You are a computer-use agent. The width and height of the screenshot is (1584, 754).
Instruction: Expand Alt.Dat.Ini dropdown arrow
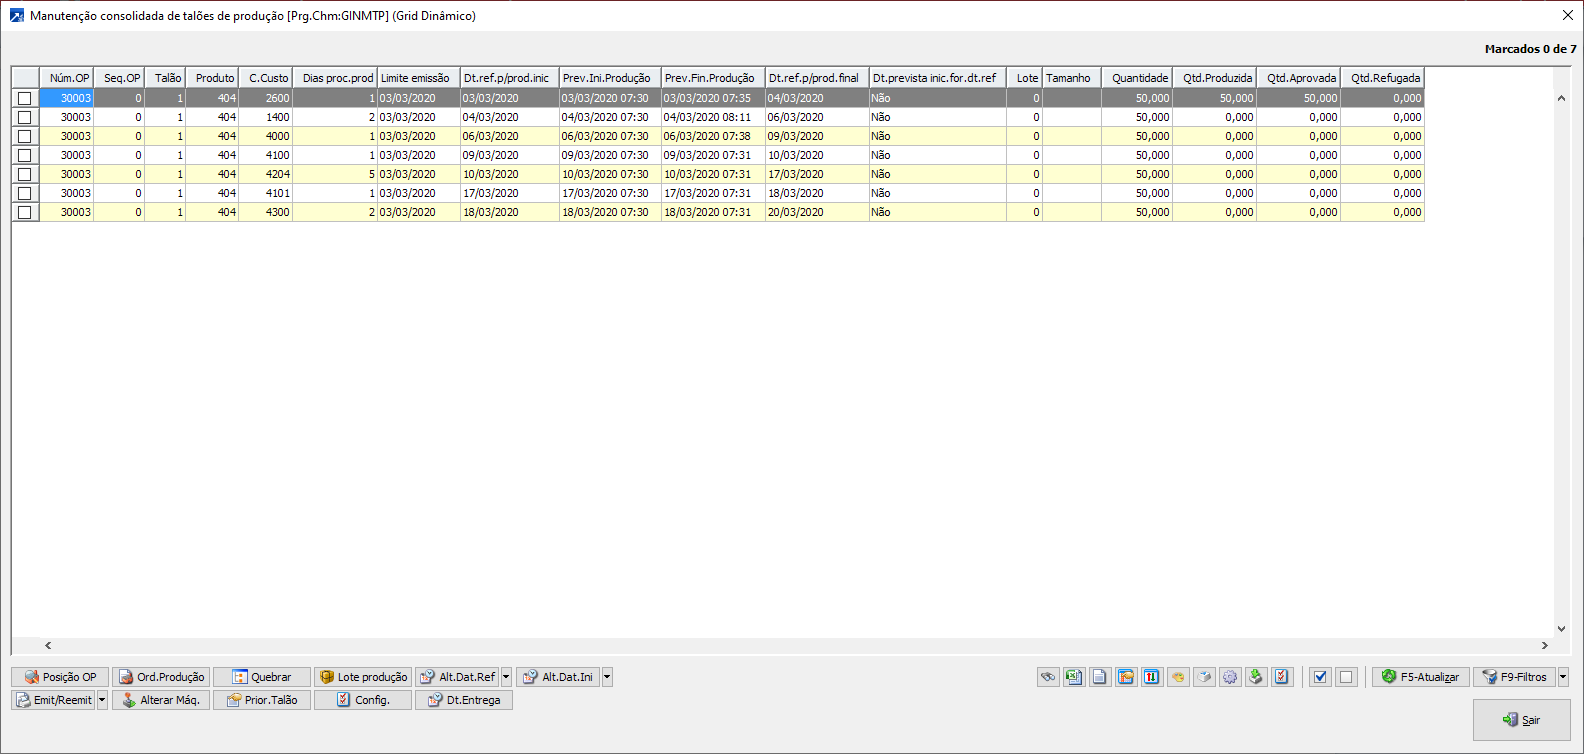(x=607, y=677)
